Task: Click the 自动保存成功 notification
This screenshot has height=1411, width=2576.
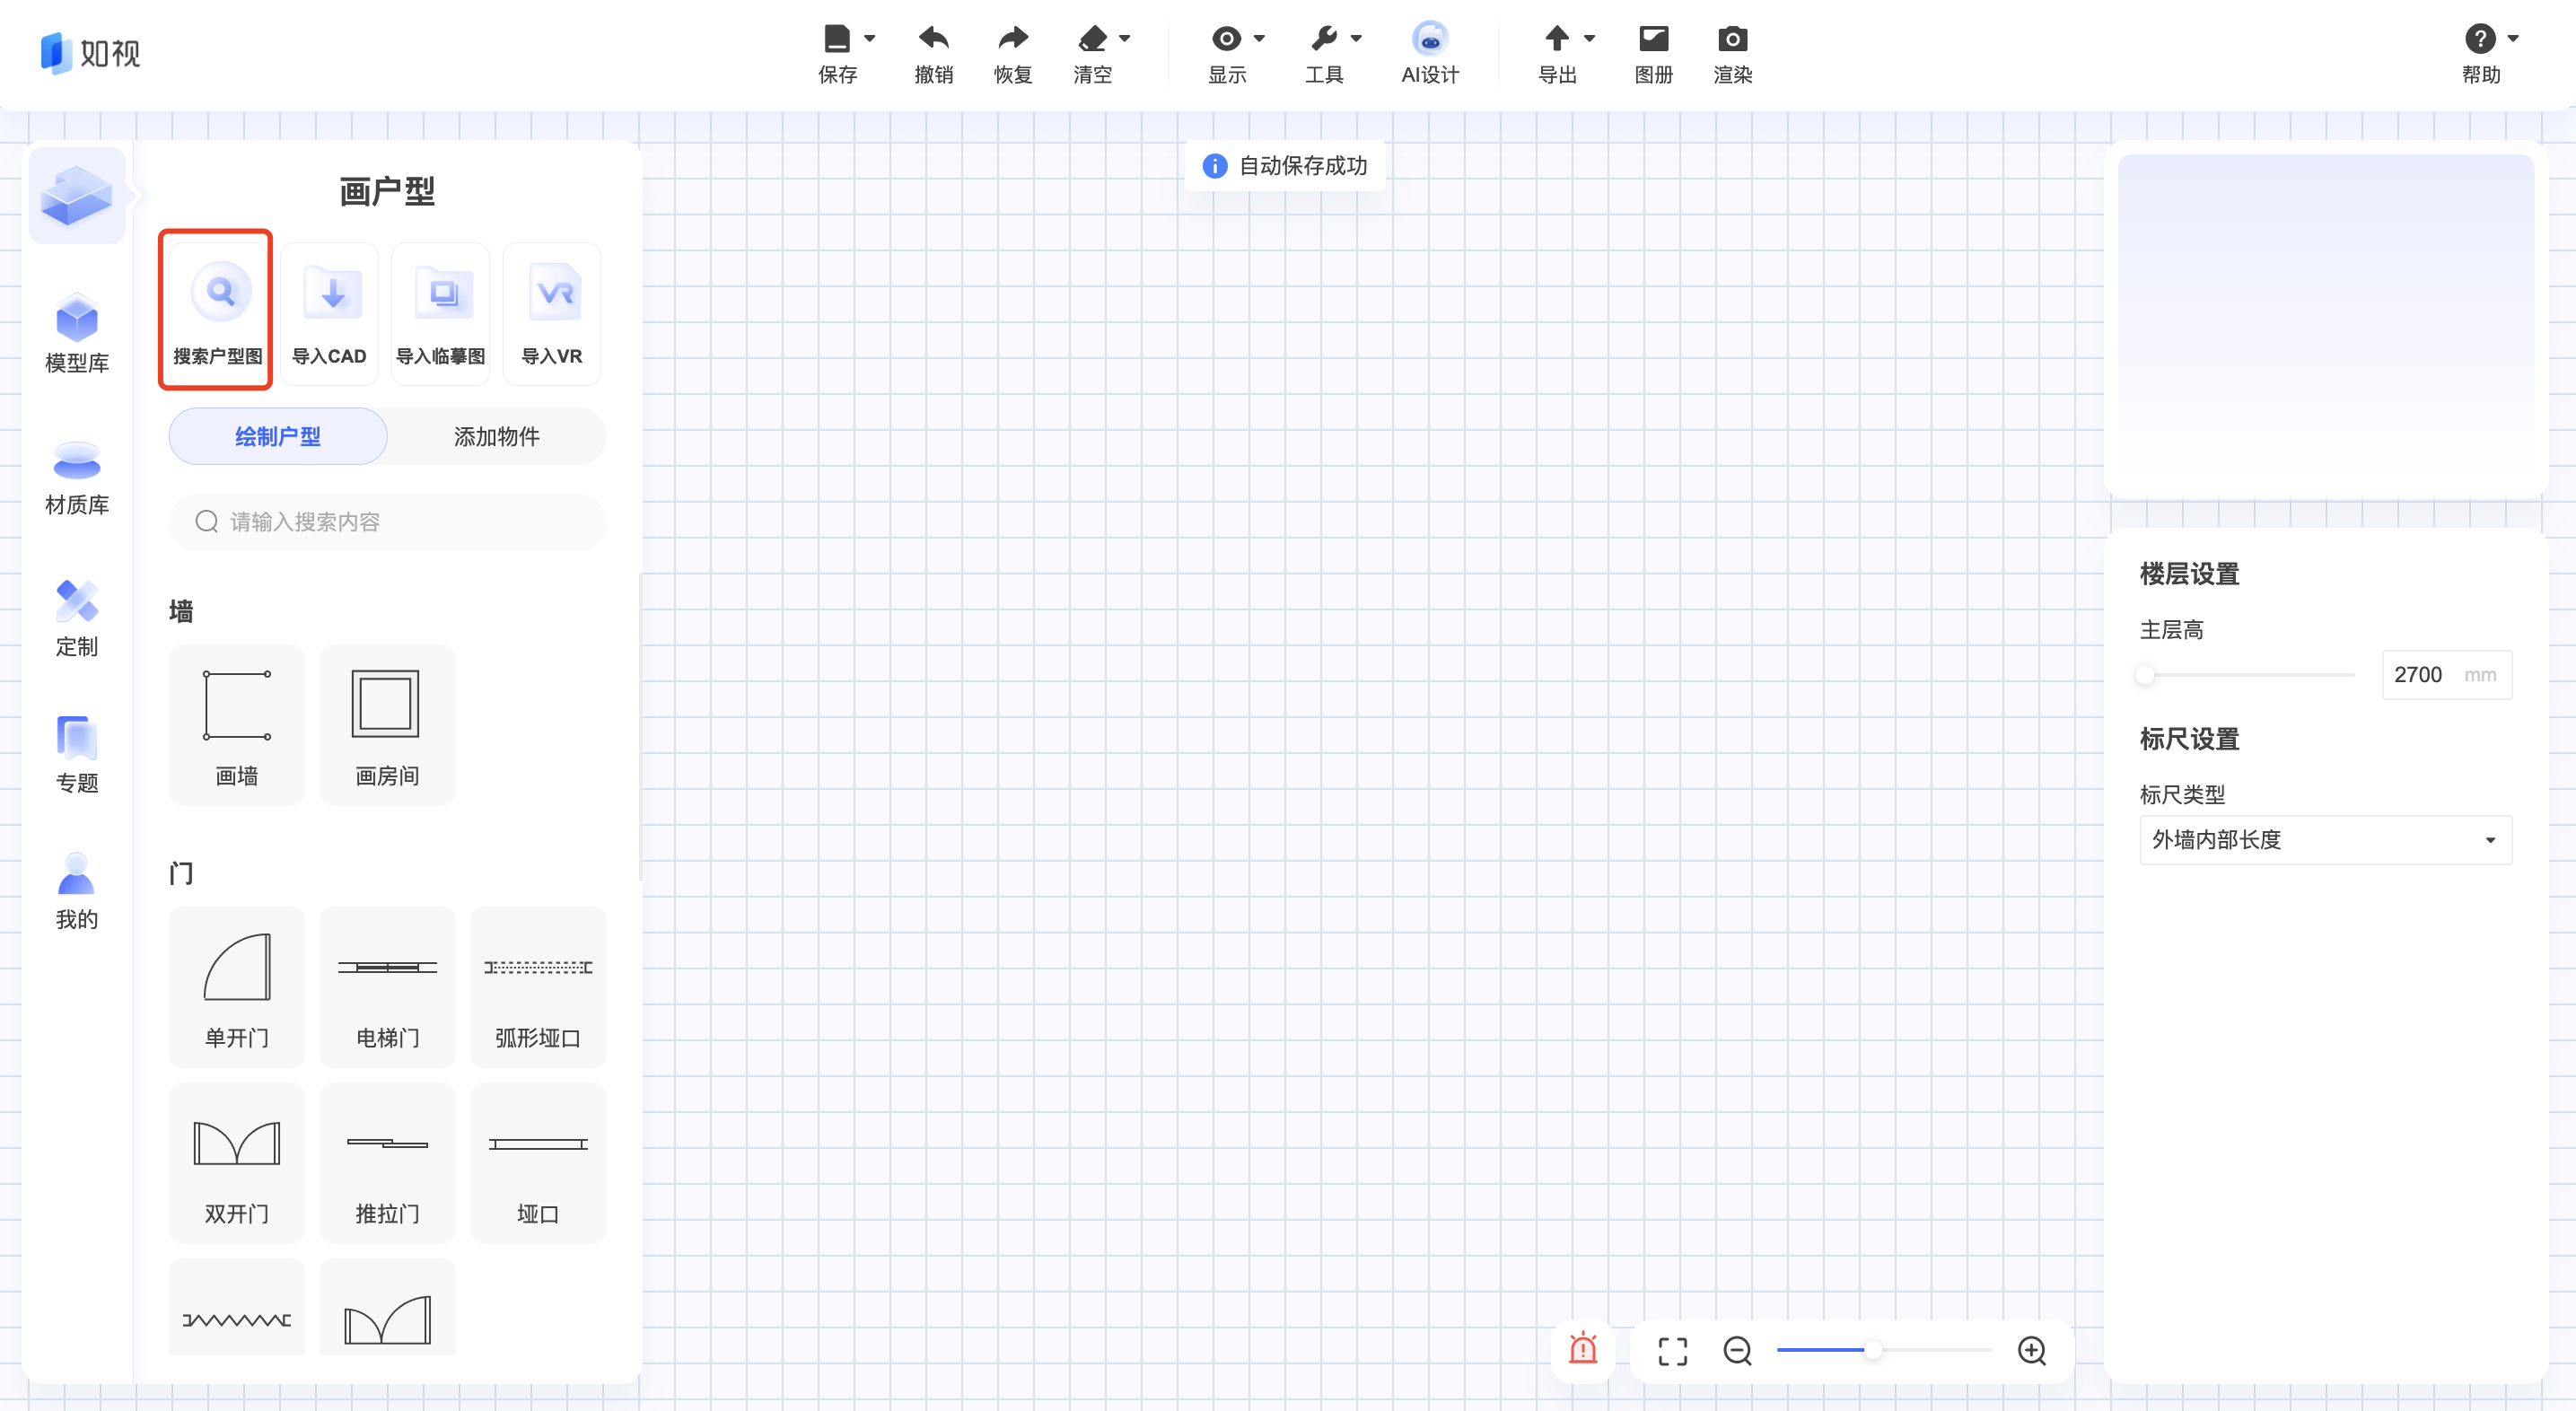Action: tap(1284, 166)
